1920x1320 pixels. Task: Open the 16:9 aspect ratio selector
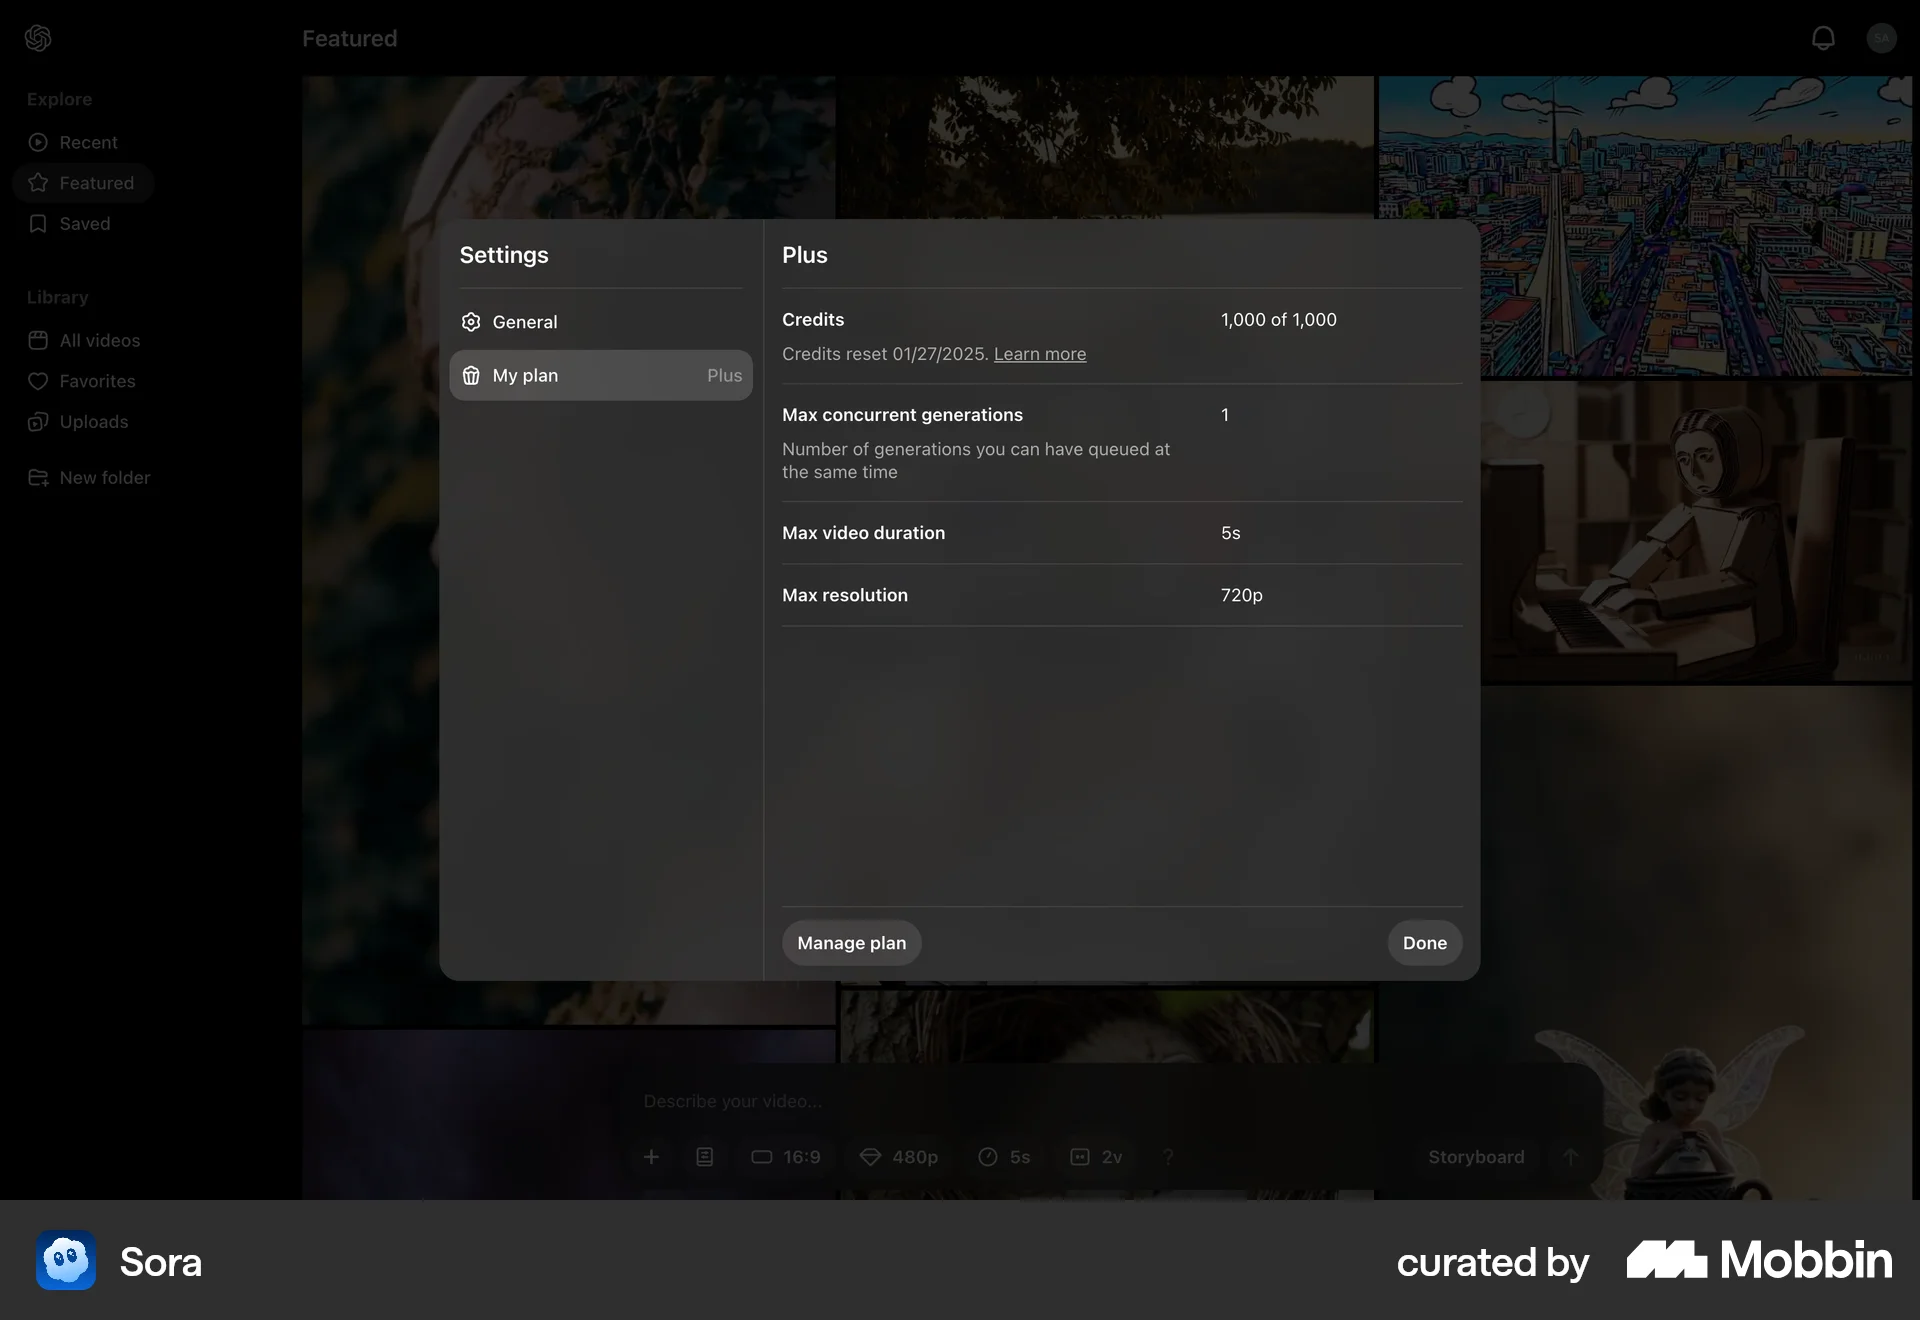coord(786,1157)
